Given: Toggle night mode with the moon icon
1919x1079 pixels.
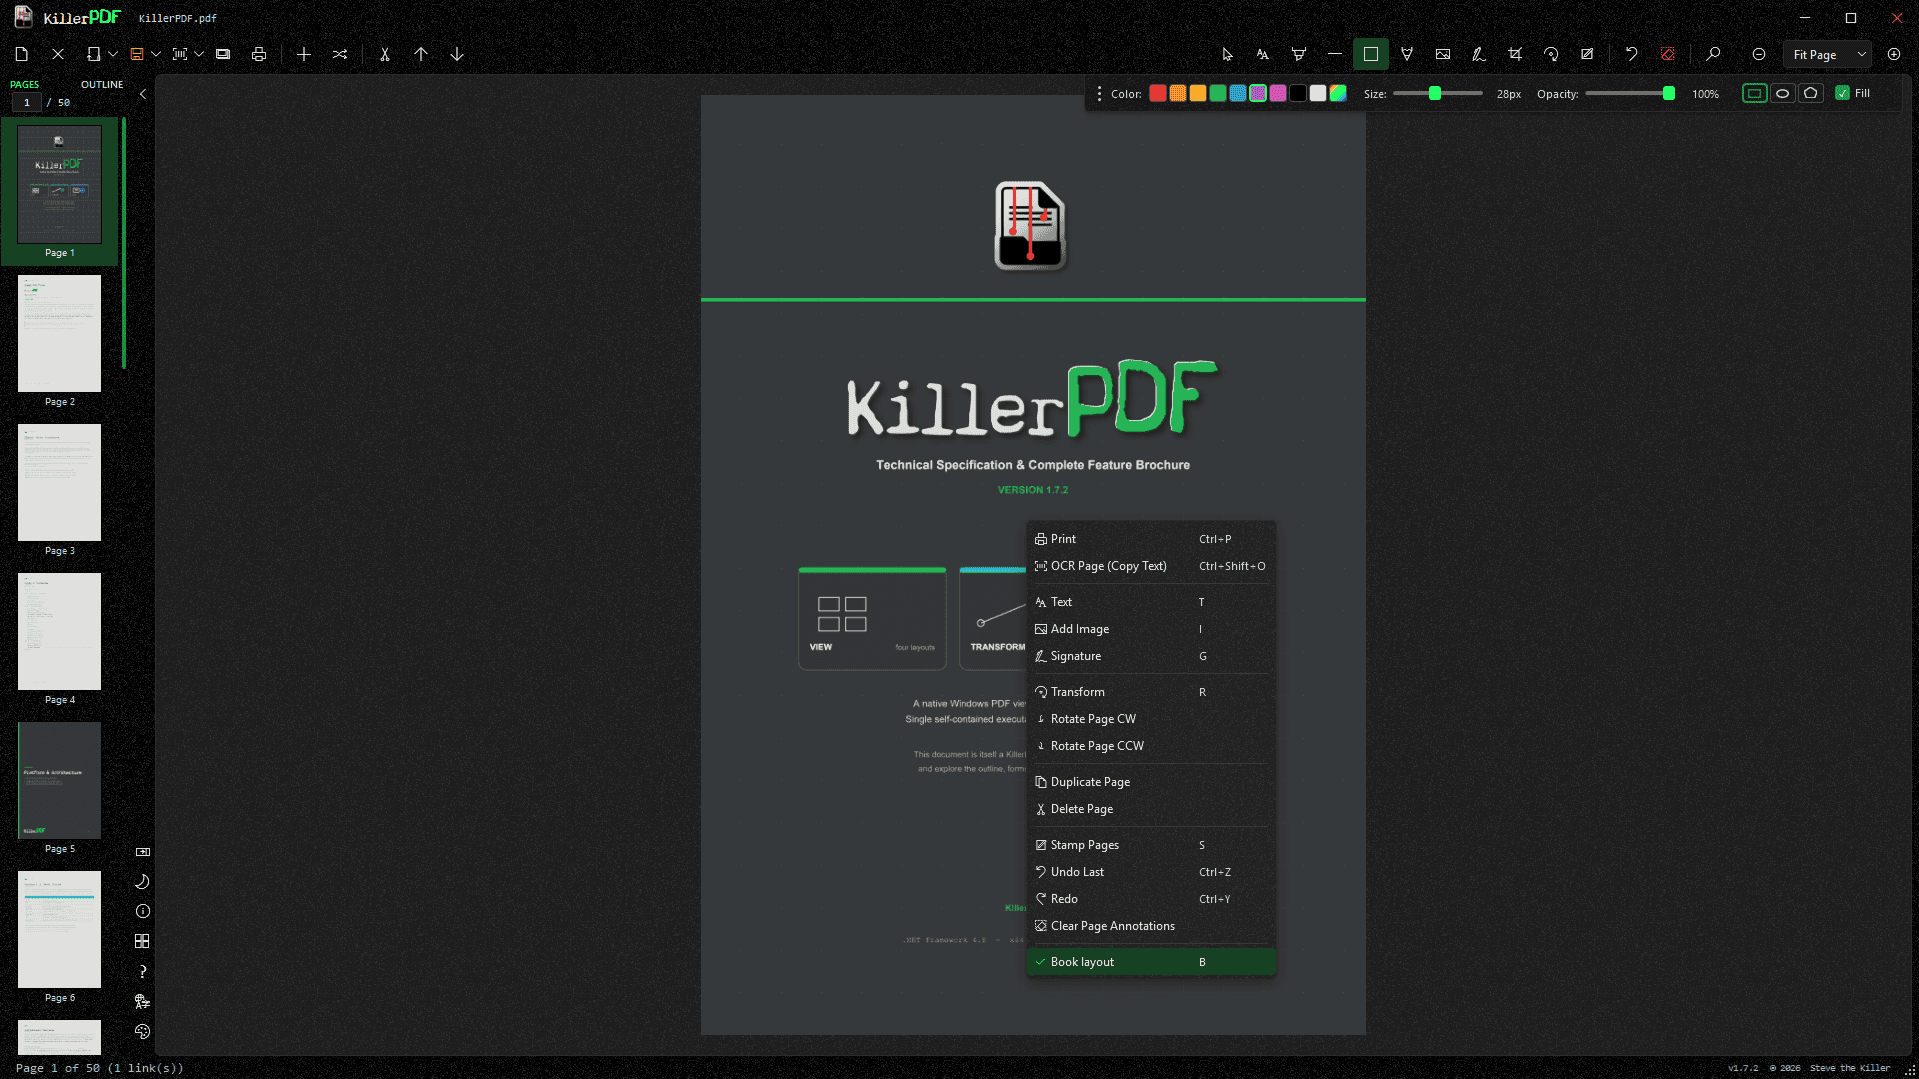Looking at the screenshot, I should point(142,882).
